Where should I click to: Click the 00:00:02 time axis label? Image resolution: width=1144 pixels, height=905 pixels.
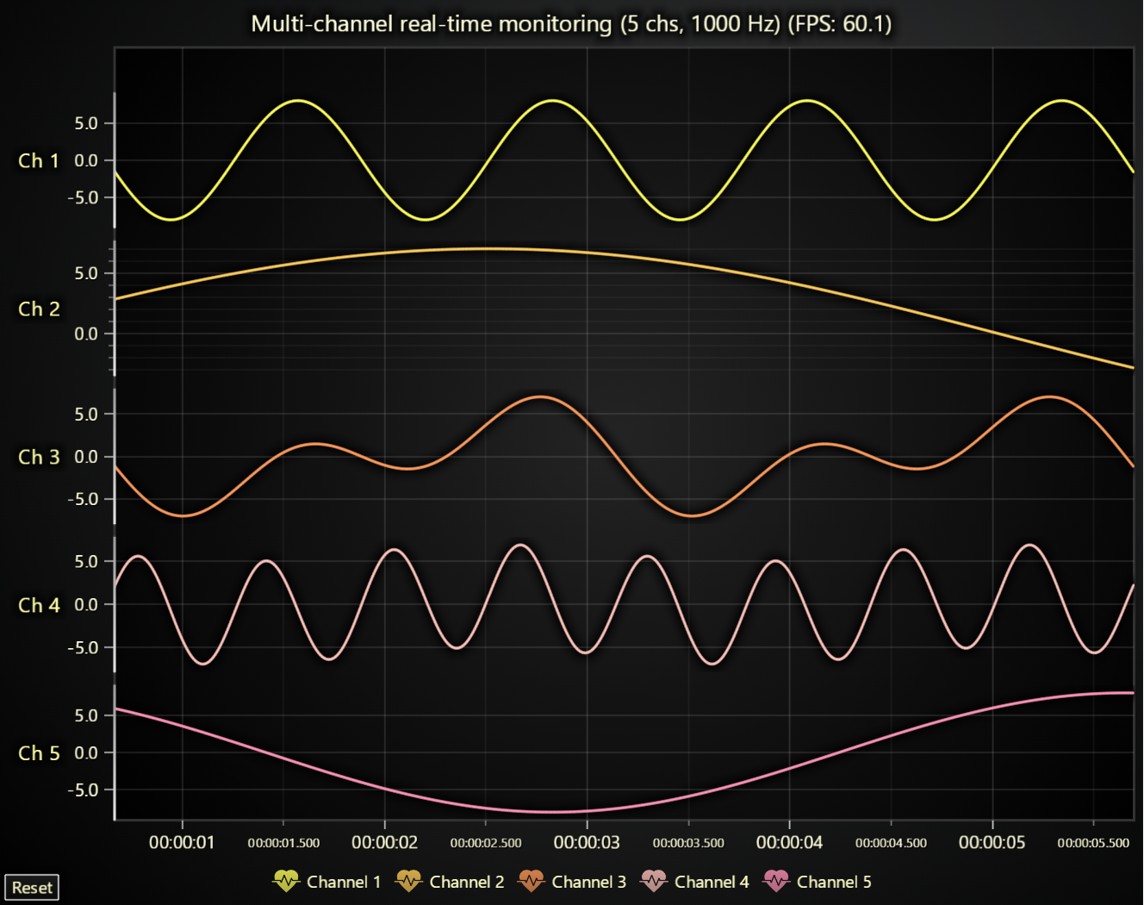[384, 842]
